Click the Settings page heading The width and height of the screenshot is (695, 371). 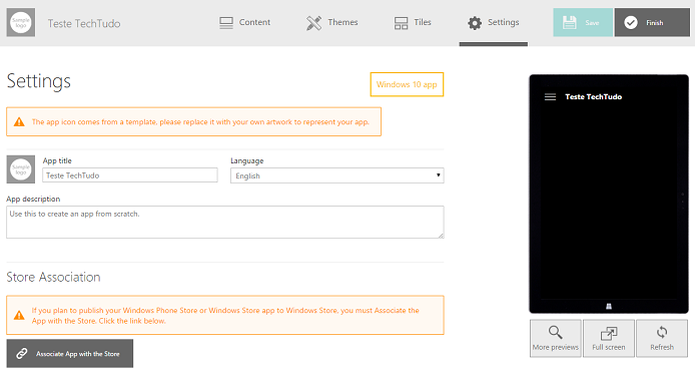click(x=39, y=81)
